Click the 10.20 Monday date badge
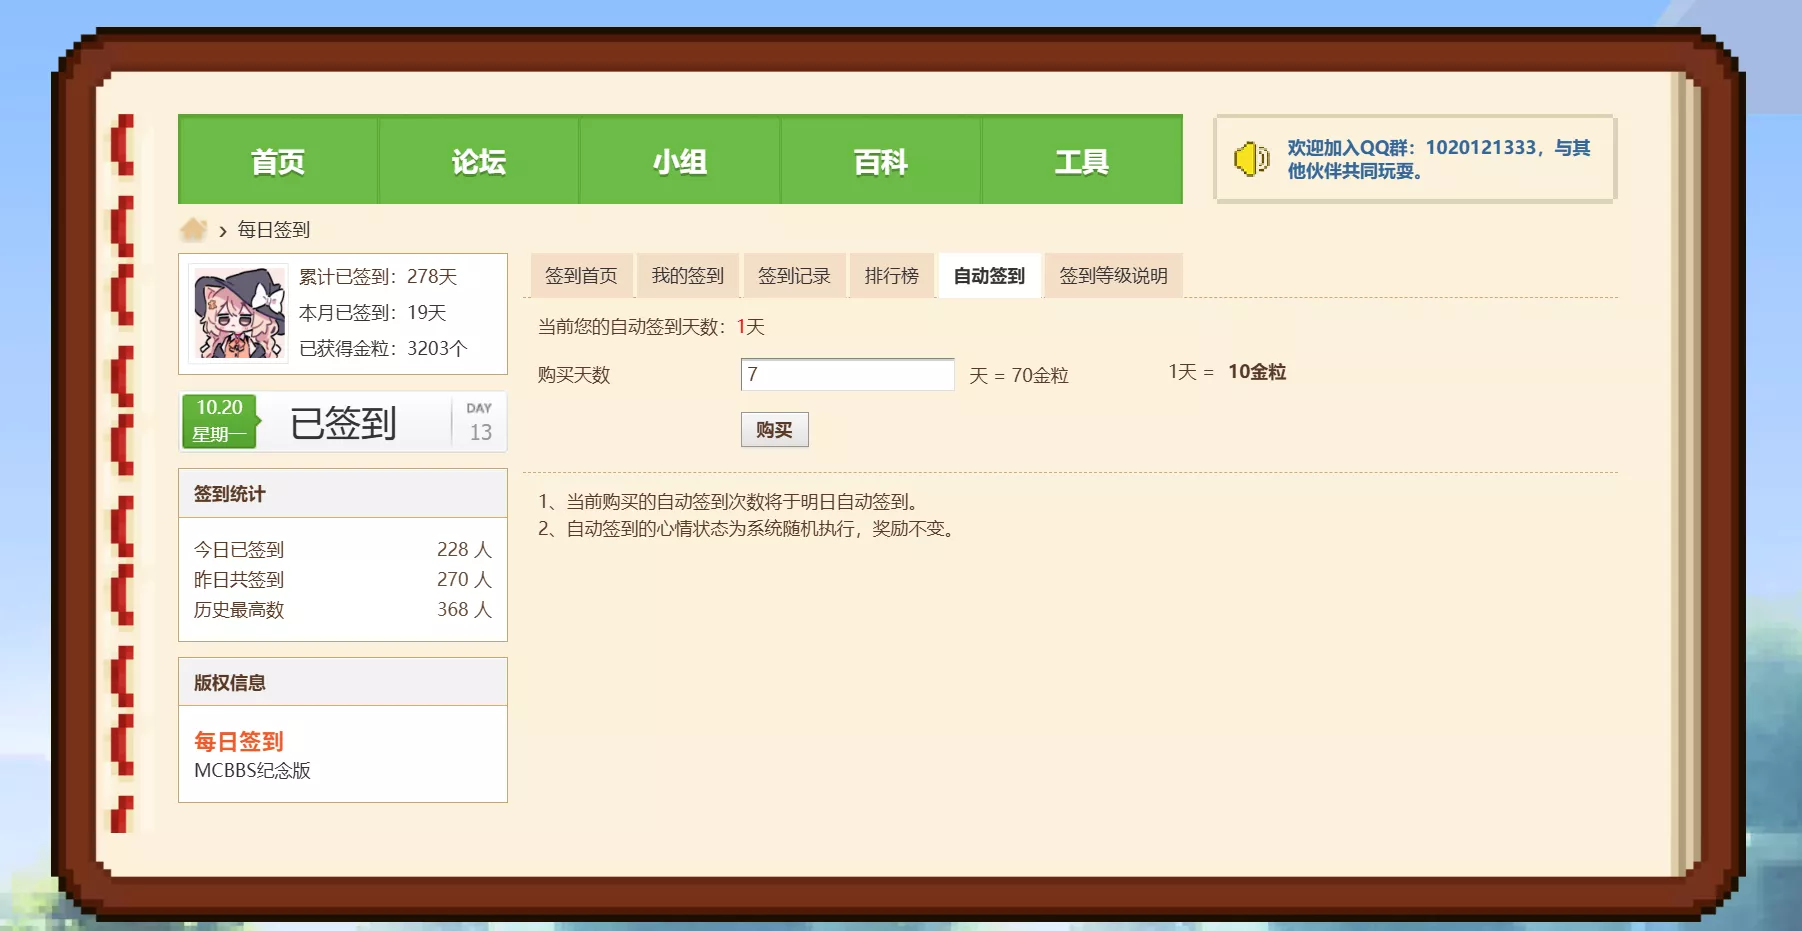 (x=219, y=421)
